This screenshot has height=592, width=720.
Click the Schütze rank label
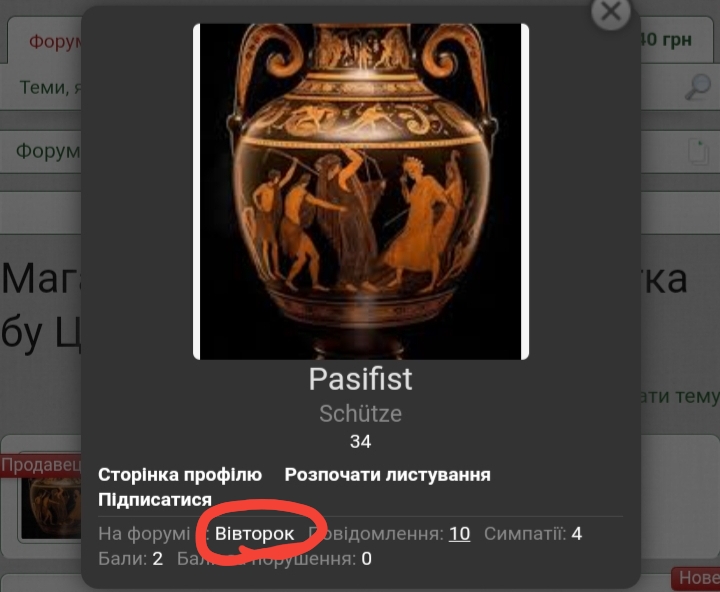tap(360, 414)
